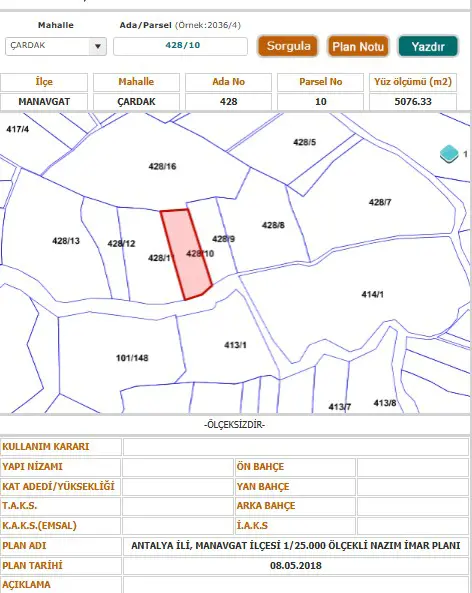The width and height of the screenshot is (472, 593).
Task: Click the plan name text cell
Action: [x=296, y=546]
